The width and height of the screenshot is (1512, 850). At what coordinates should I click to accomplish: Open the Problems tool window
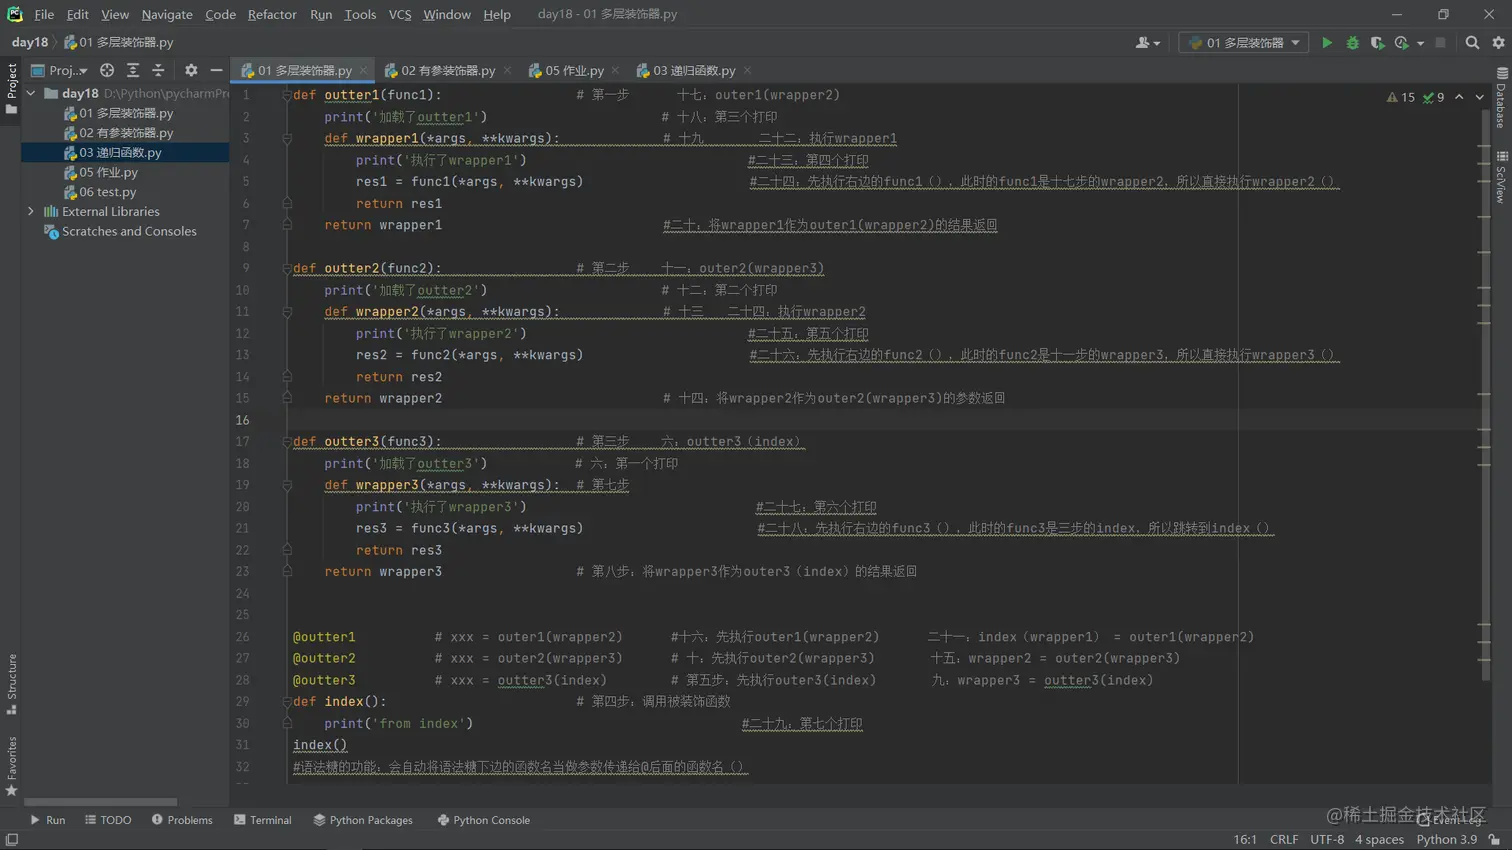click(x=182, y=820)
